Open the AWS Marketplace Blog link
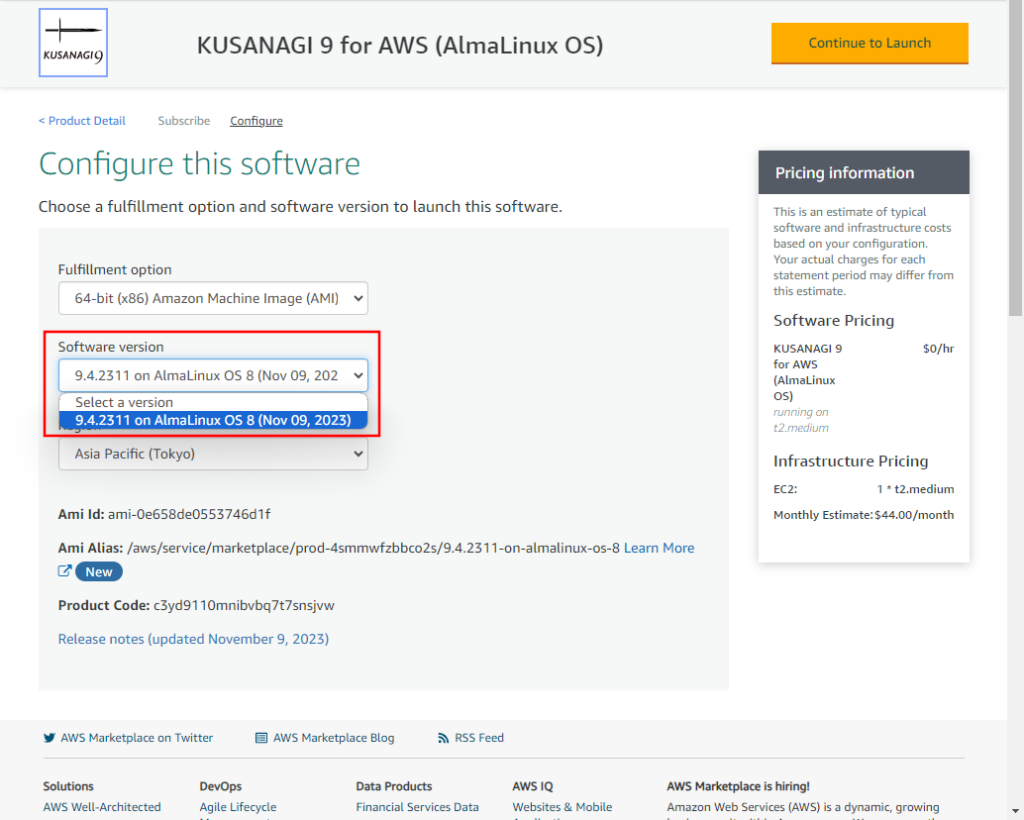This screenshot has width=1024, height=820. pos(333,738)
